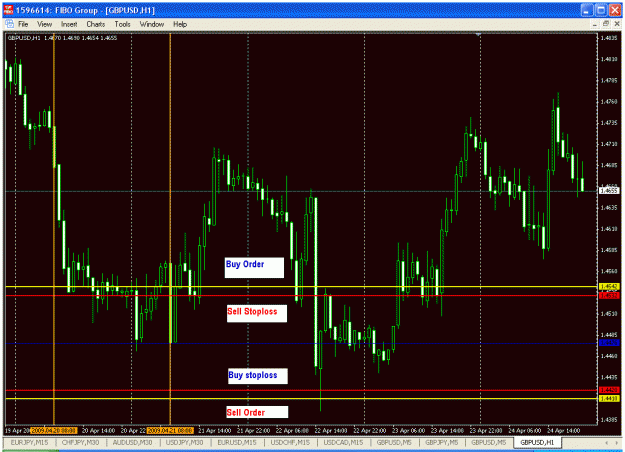Minimize the main FIBO Group window
The image size is (625, 452).
click(586, 10)
